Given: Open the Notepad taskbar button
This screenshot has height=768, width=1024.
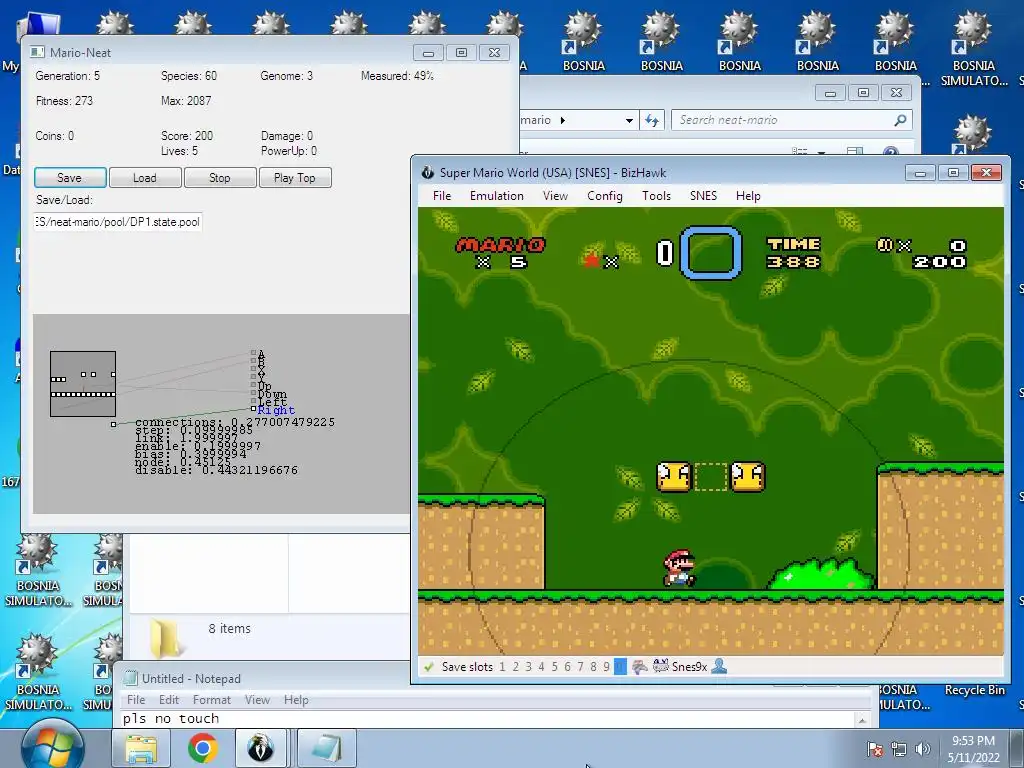Looking at the screenshot, I should [x=327, y=748].
